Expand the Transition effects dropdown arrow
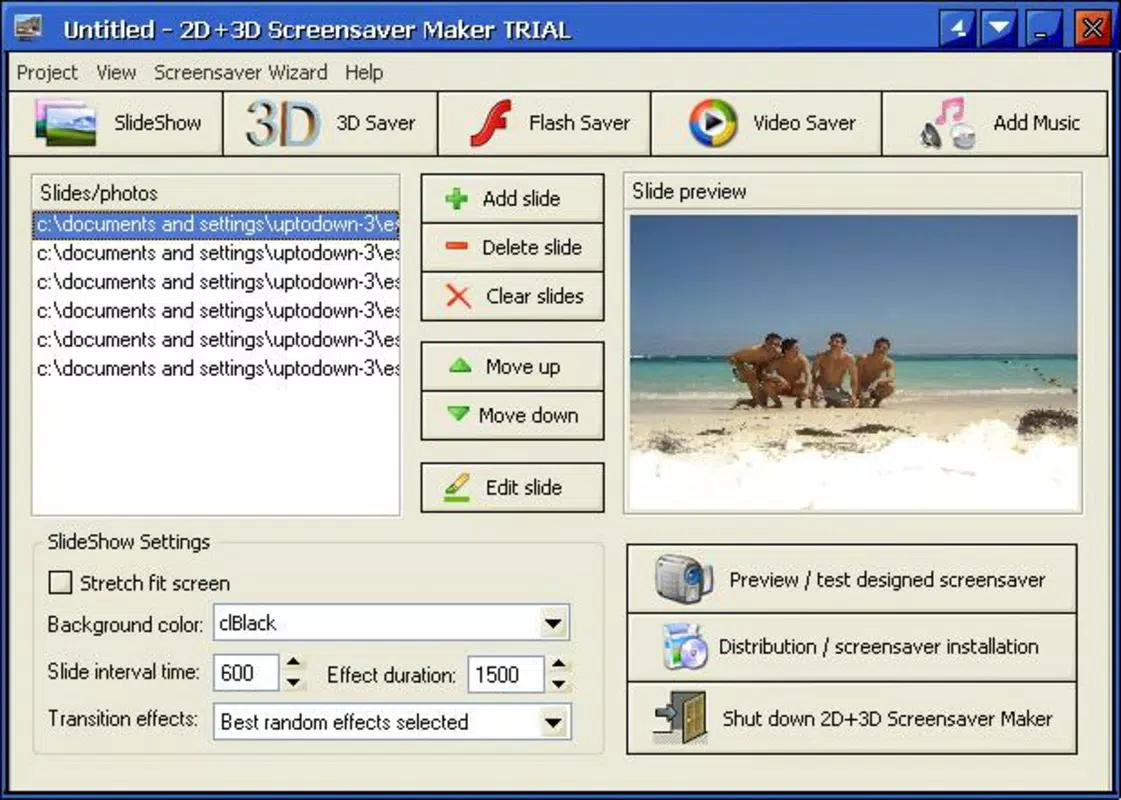 (553, 722)
